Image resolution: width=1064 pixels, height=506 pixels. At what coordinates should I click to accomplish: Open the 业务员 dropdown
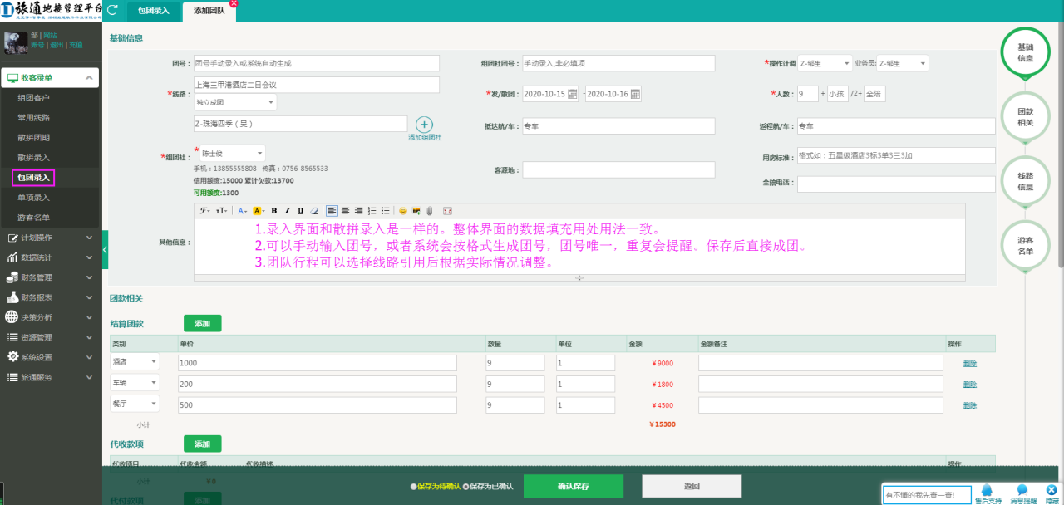tap(902, 63)
